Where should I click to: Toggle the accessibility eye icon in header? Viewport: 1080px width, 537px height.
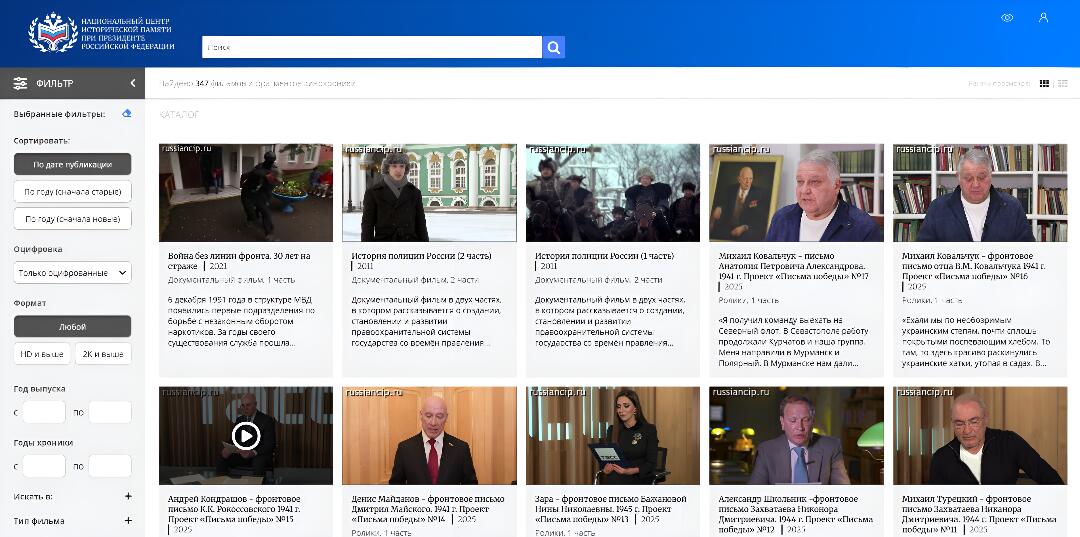coord(1007,18)
